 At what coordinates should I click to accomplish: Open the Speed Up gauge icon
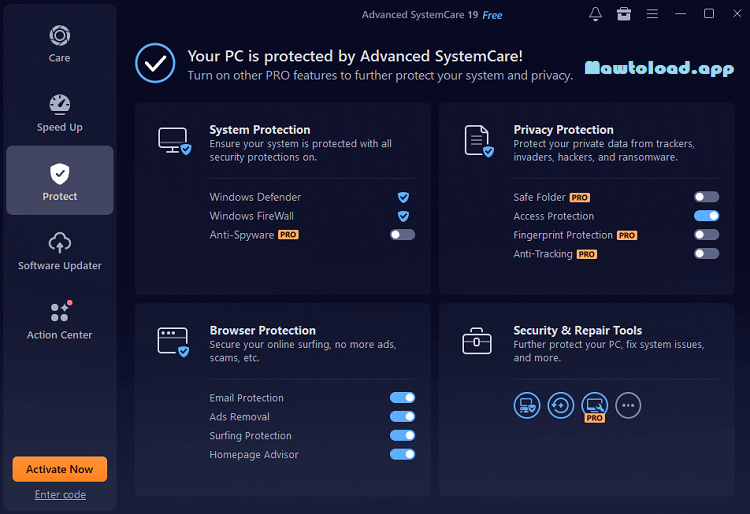pyautogui.click(x=59, y=104)
